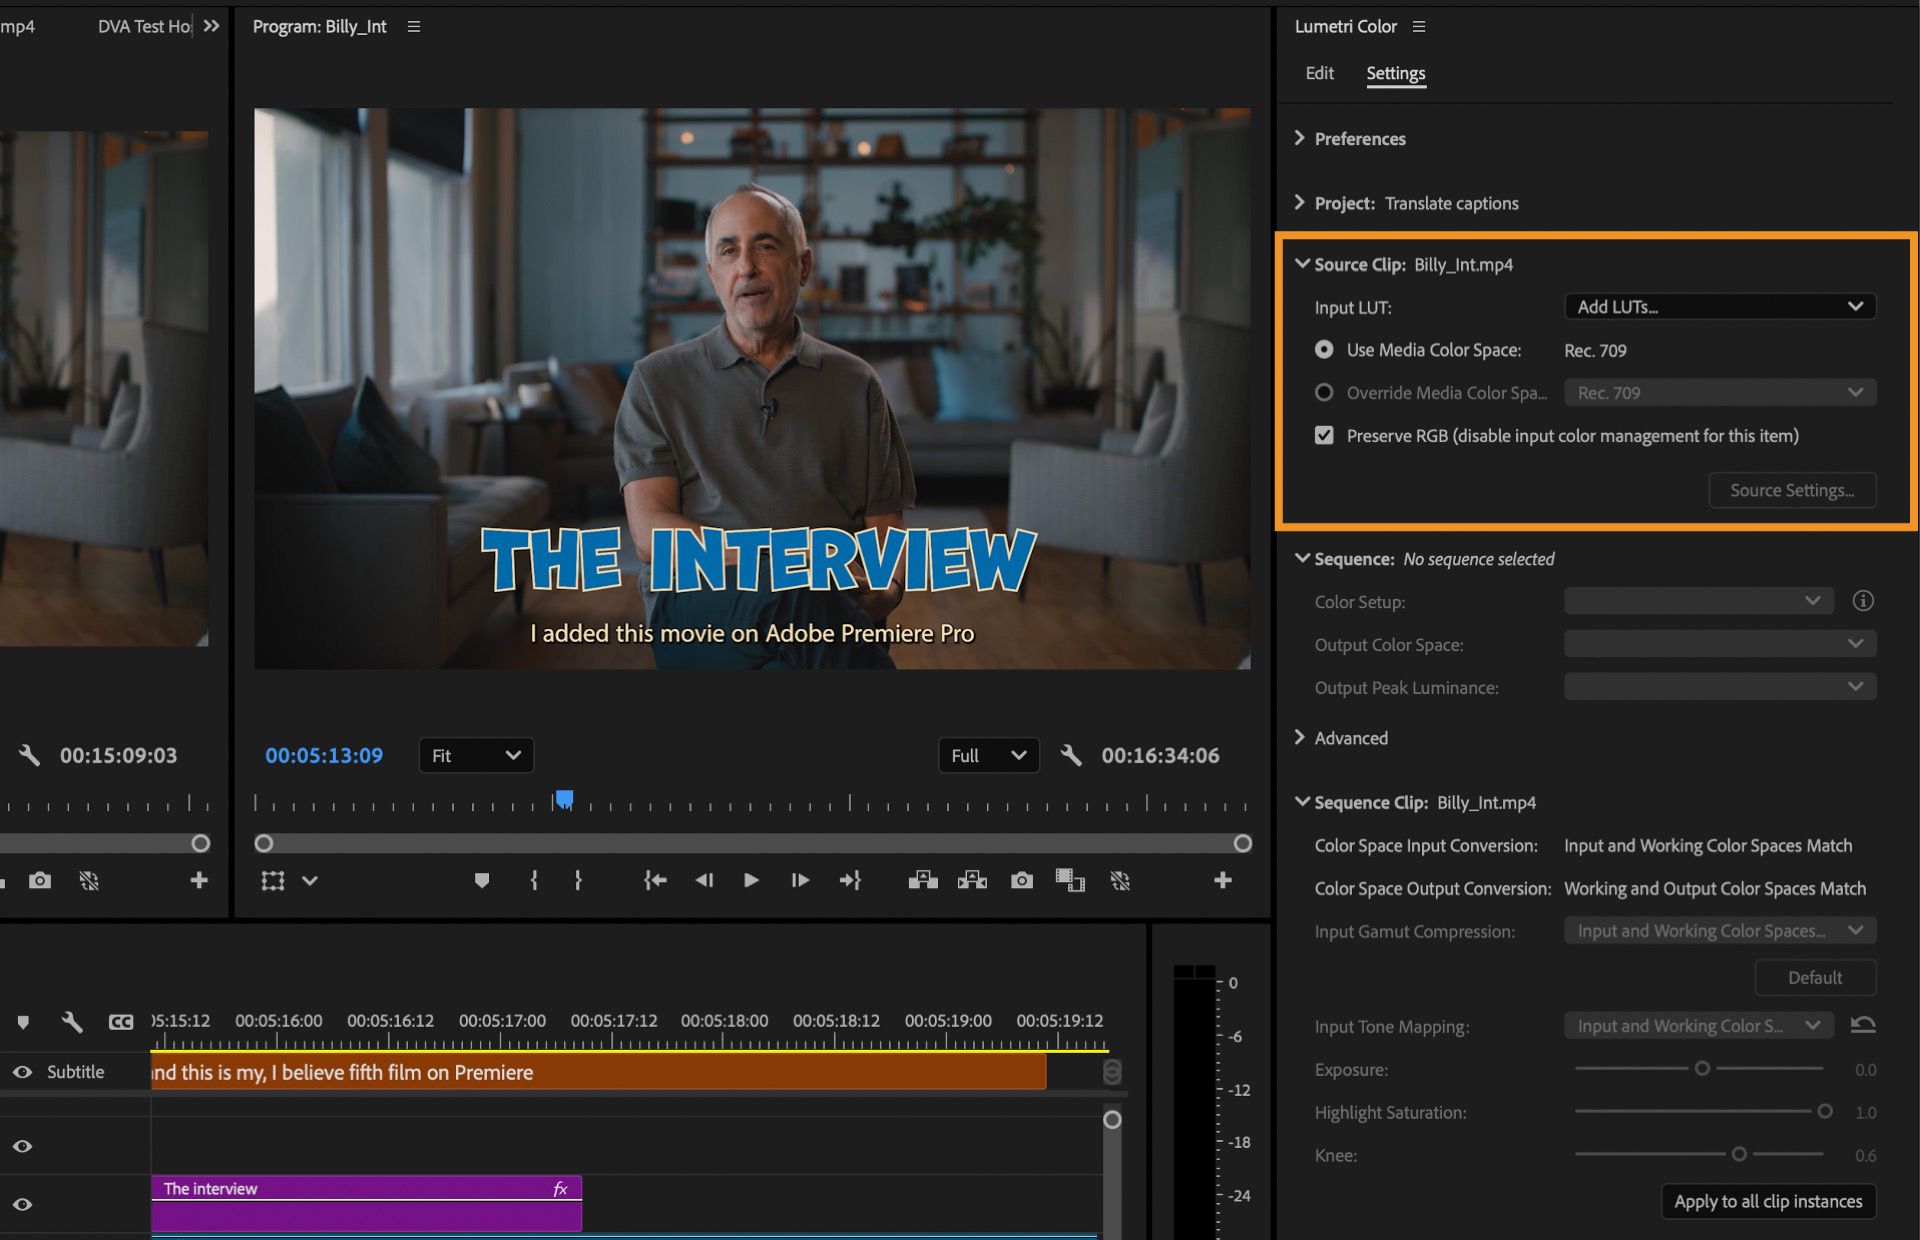The image size is (1920, 1240).
Task: Click the Play button in the Program monitor
Action: point(751,880)
